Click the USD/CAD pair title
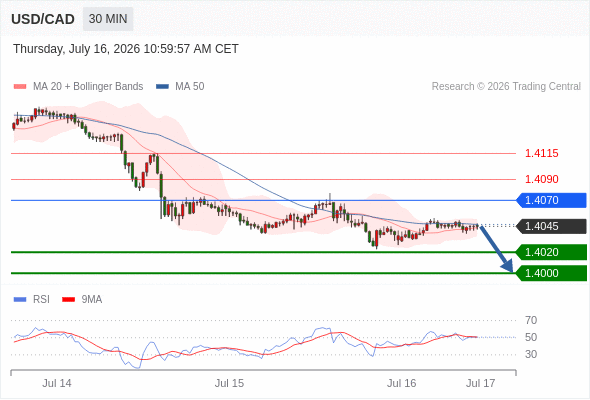The height and width of the screenshot is (400, 590). coord(43,19)
